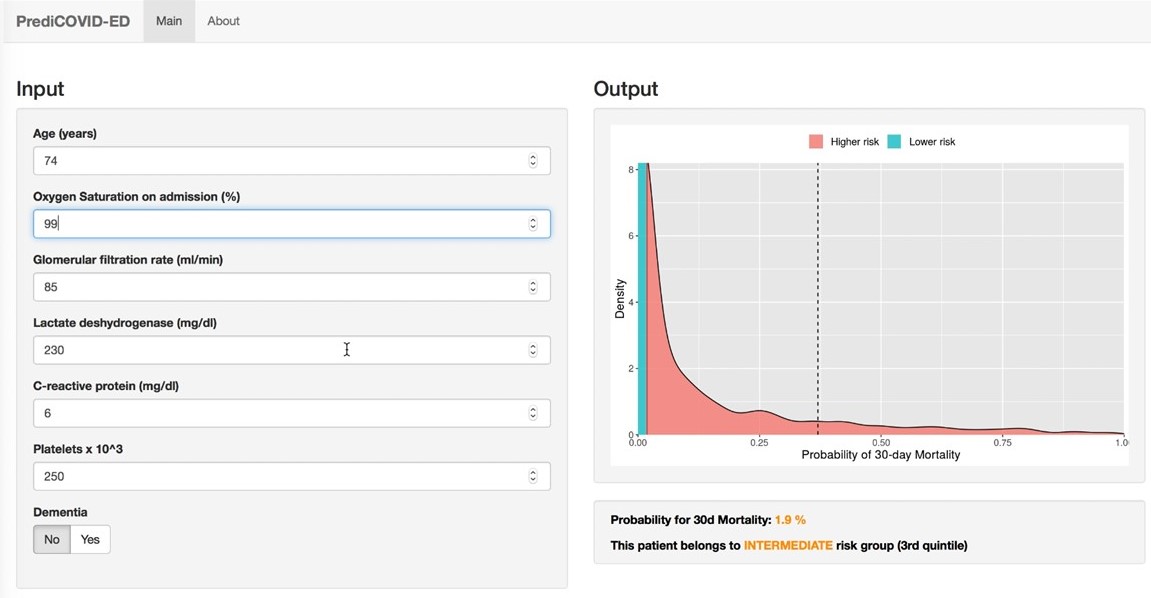
Task: Switch to the Main tab
Action: pyautogui.click(x=169, y=21)
